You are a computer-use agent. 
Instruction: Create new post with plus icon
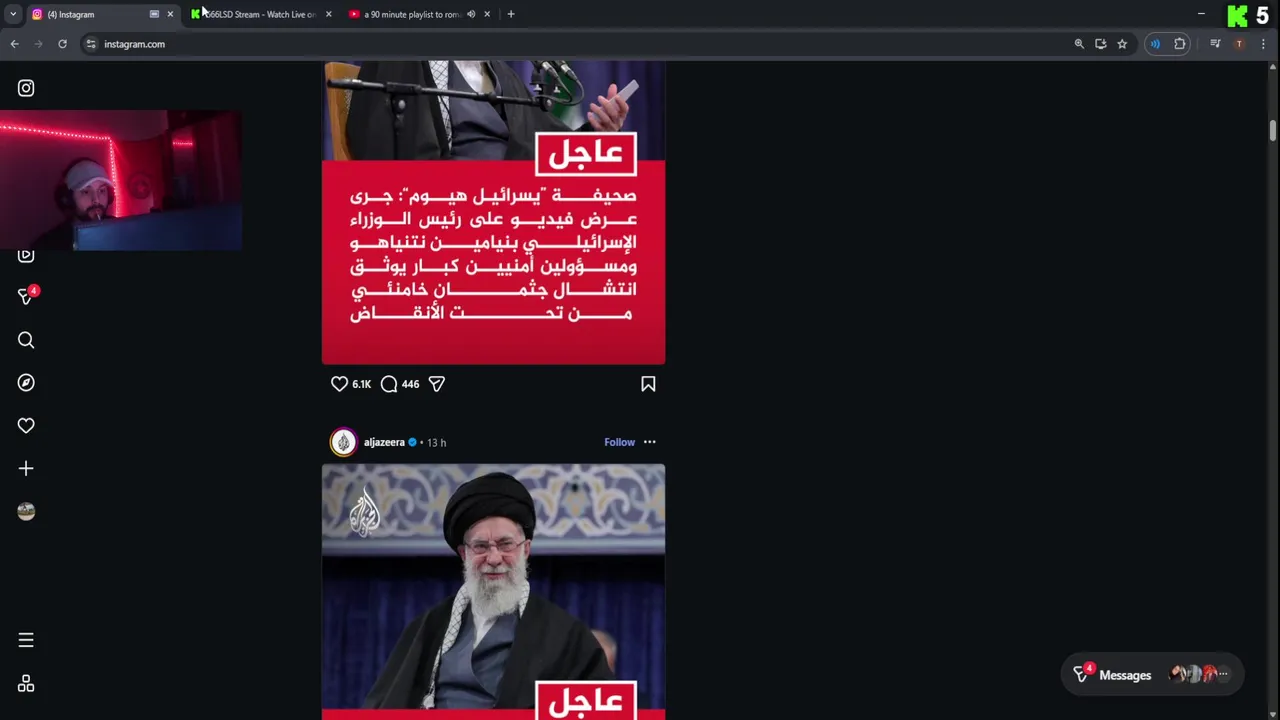tap(26, 468)
